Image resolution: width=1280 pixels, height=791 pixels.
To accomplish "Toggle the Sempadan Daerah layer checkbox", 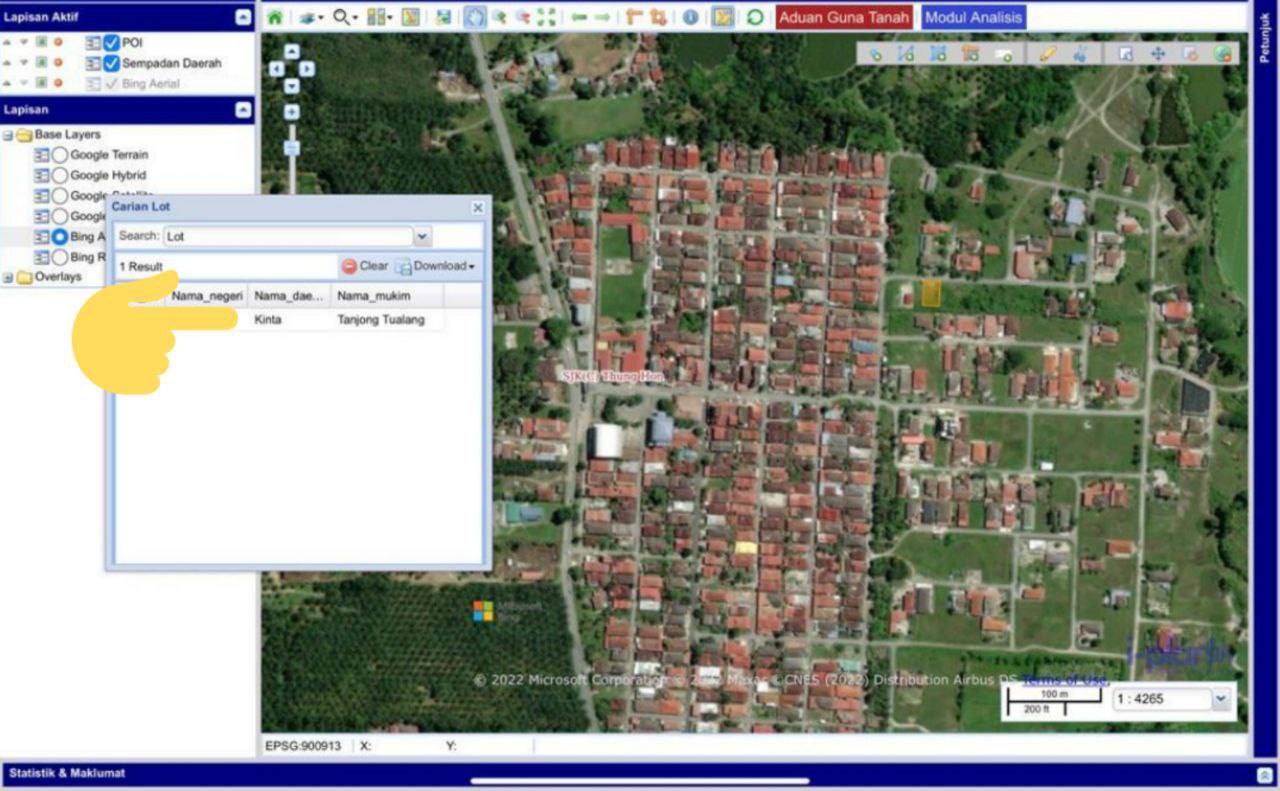I will 111,63.
